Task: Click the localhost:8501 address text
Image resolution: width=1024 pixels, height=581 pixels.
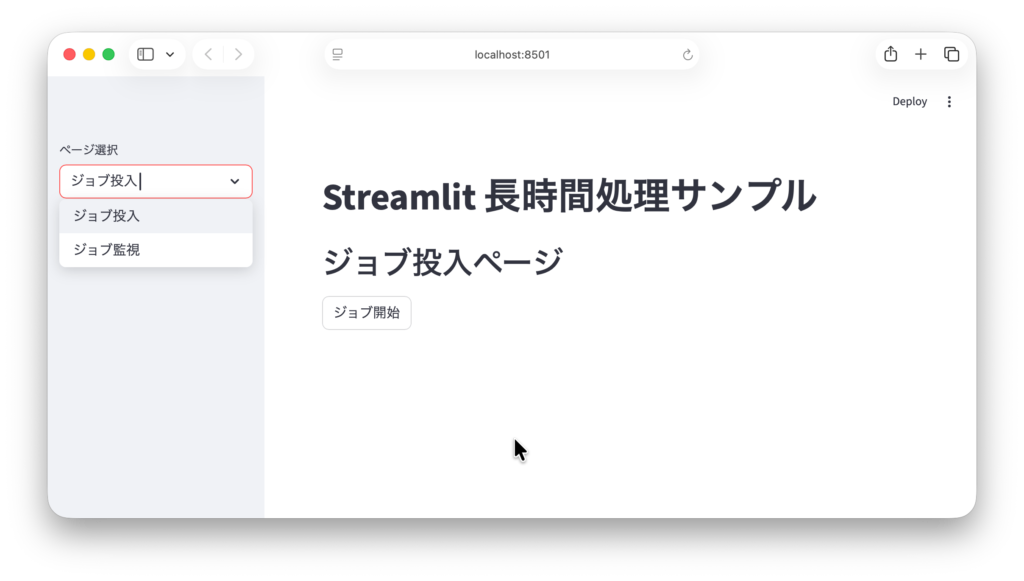Action: 512,54
